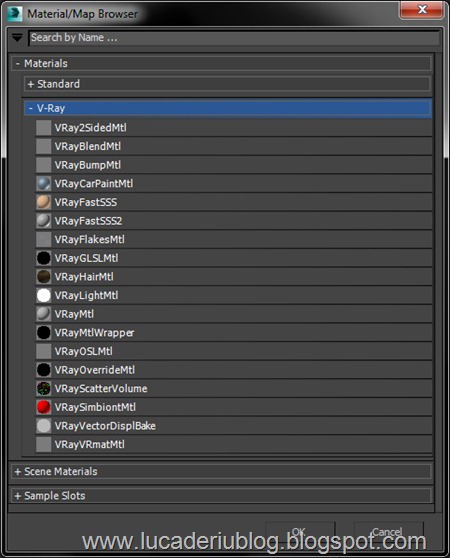Expand the Sample Slots group
Viewport: 450px width, 558px height.
tap(18, 496)
